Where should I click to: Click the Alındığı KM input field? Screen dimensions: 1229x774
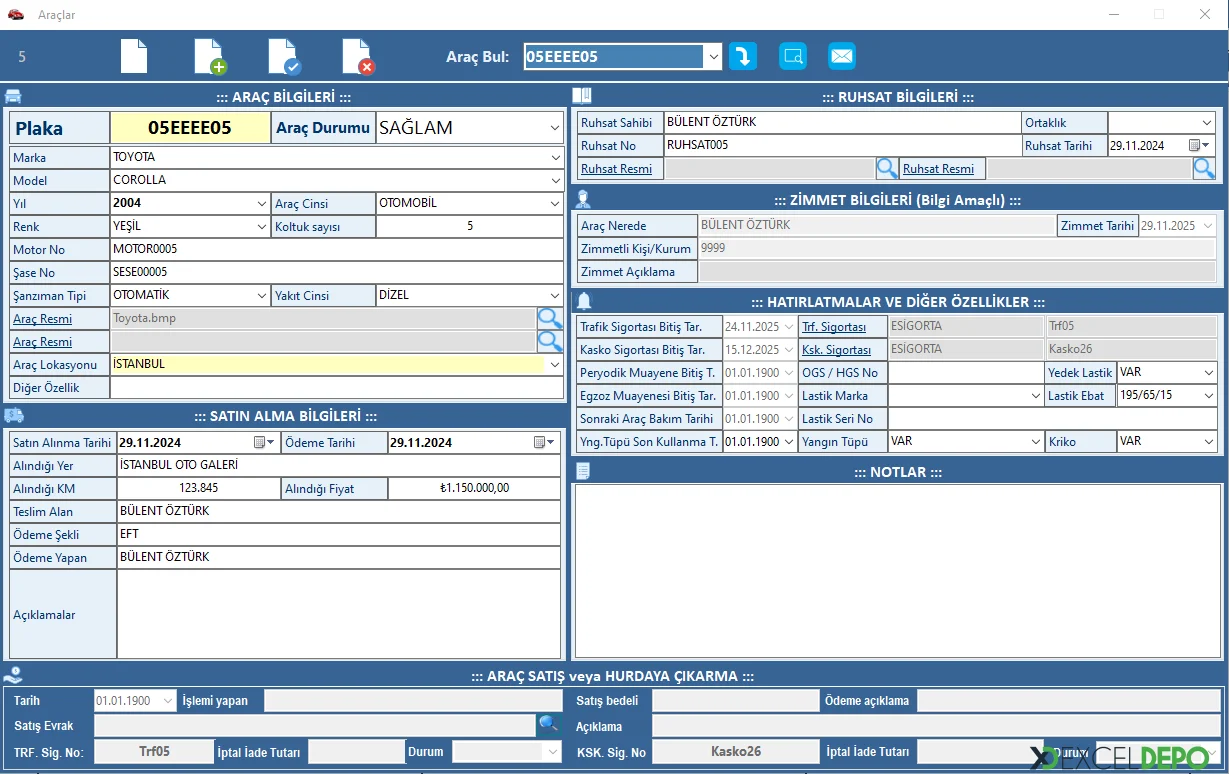point(198,489)
